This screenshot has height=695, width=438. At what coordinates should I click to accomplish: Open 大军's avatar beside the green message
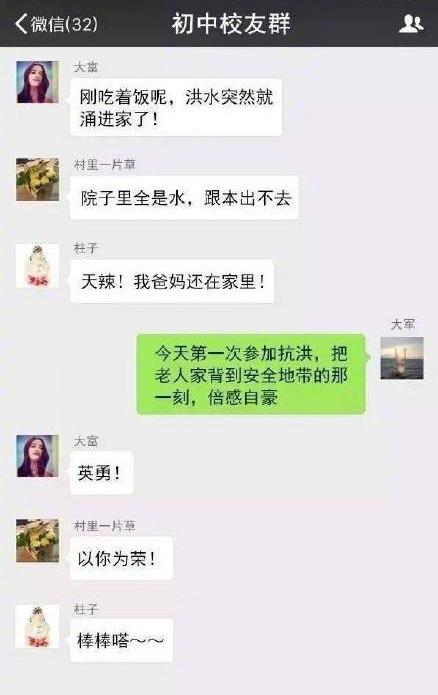click(402, 358)
